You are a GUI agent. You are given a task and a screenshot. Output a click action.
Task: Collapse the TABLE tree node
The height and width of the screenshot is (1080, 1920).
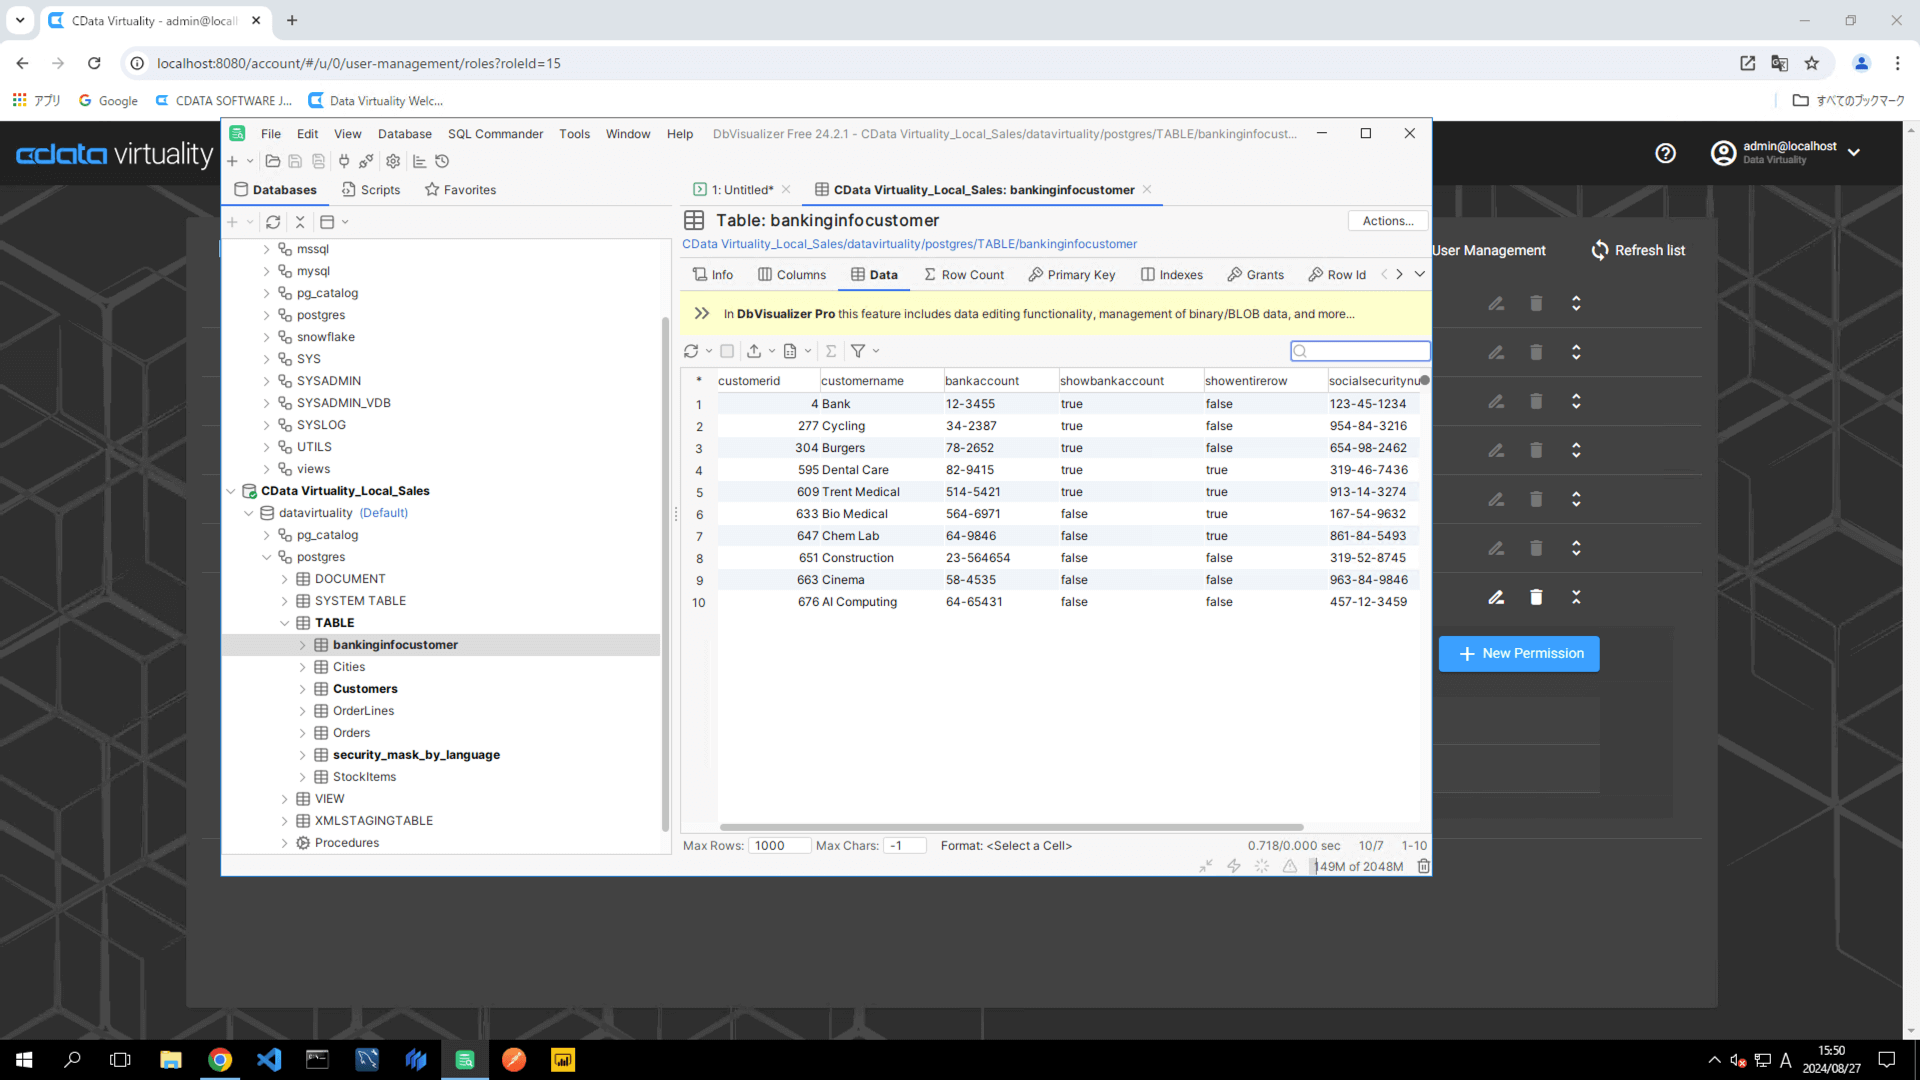click(x=285, y=623)
